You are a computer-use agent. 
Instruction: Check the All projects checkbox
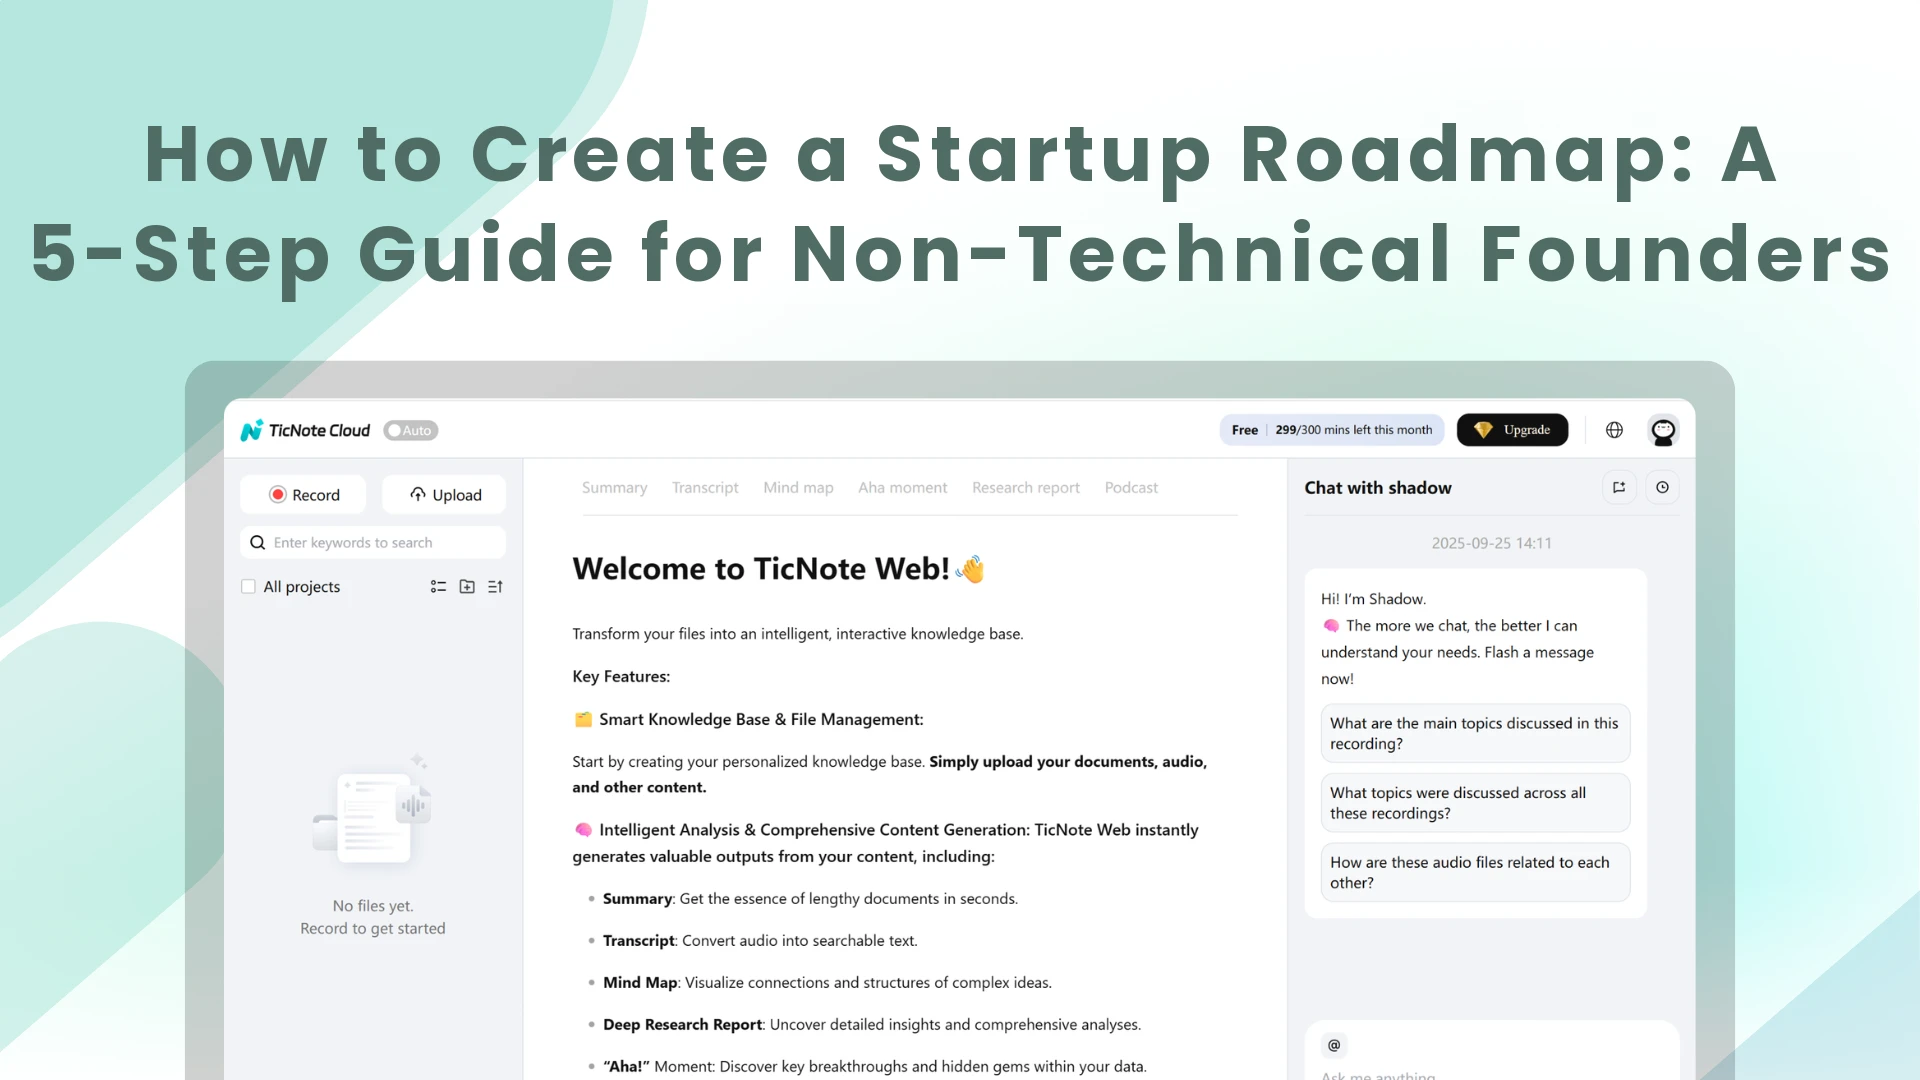(248, 587)
